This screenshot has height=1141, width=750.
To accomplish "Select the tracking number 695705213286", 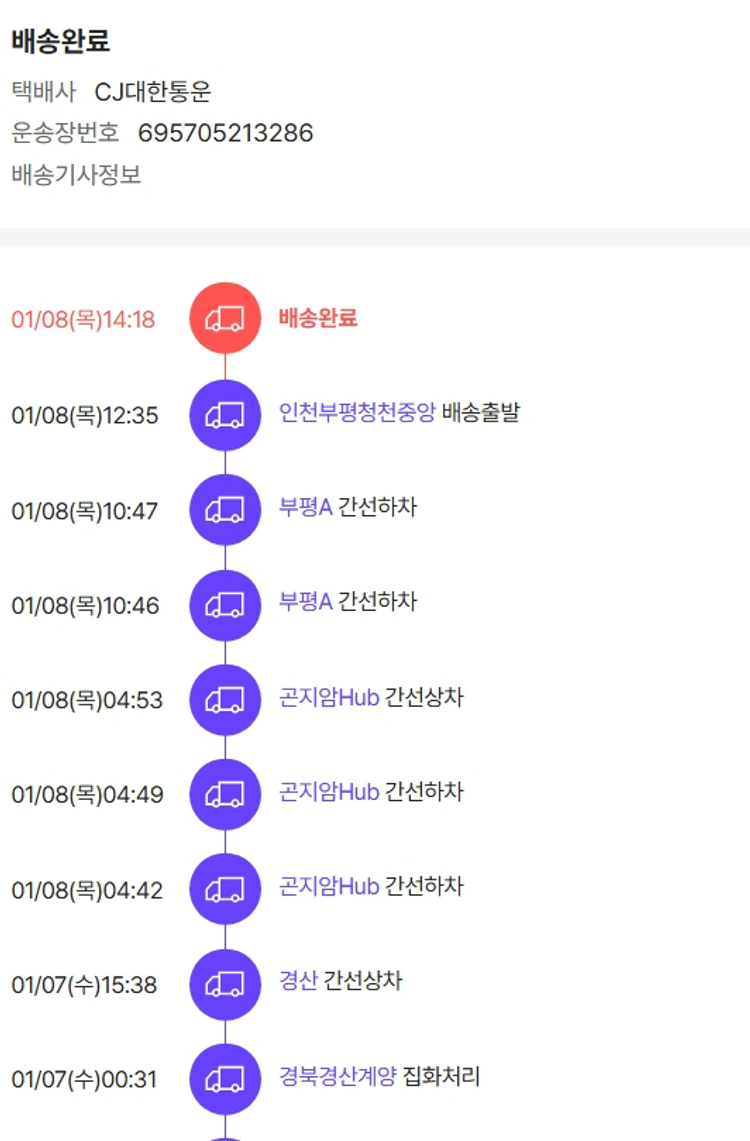I will click(x=225, y=133).
